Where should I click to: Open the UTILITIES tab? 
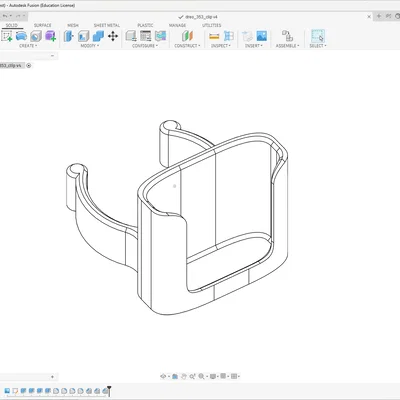212,25
